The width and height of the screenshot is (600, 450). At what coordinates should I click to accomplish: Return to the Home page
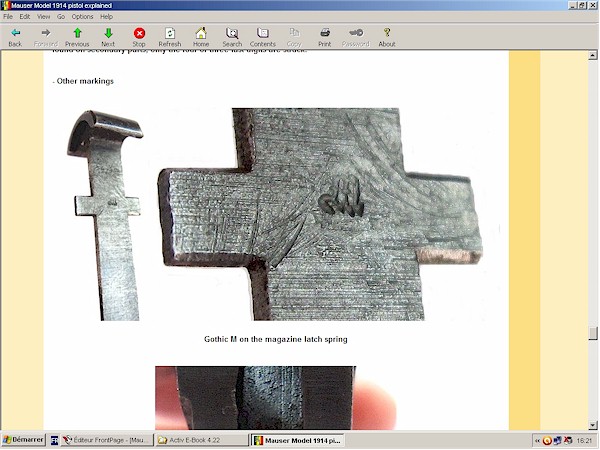(x=201, y=37)
